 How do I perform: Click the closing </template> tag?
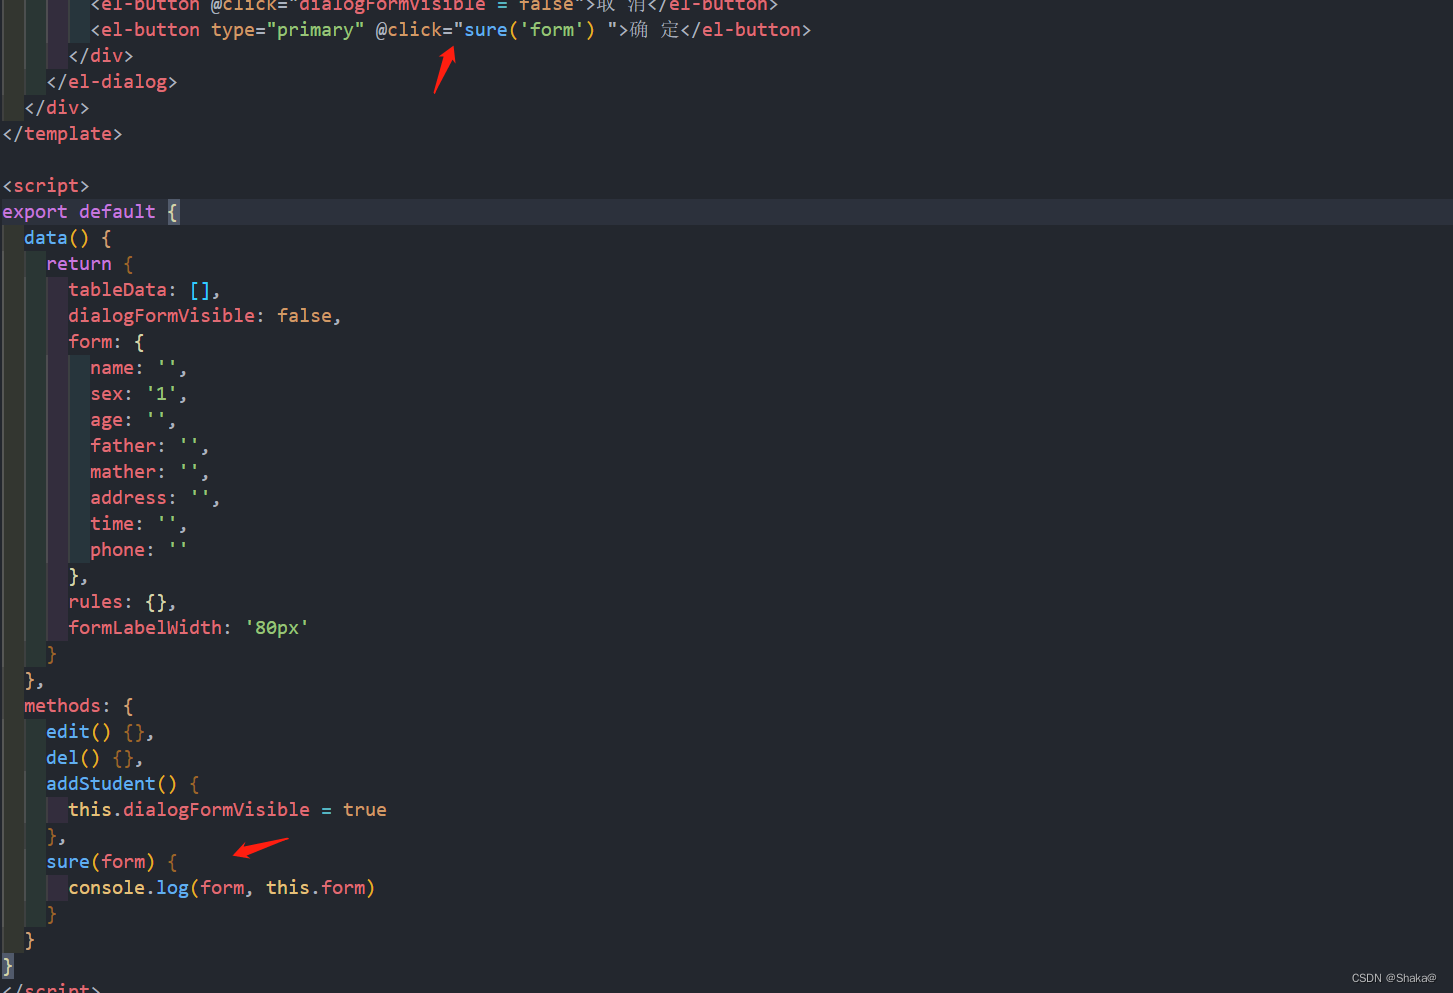(62, 134)
